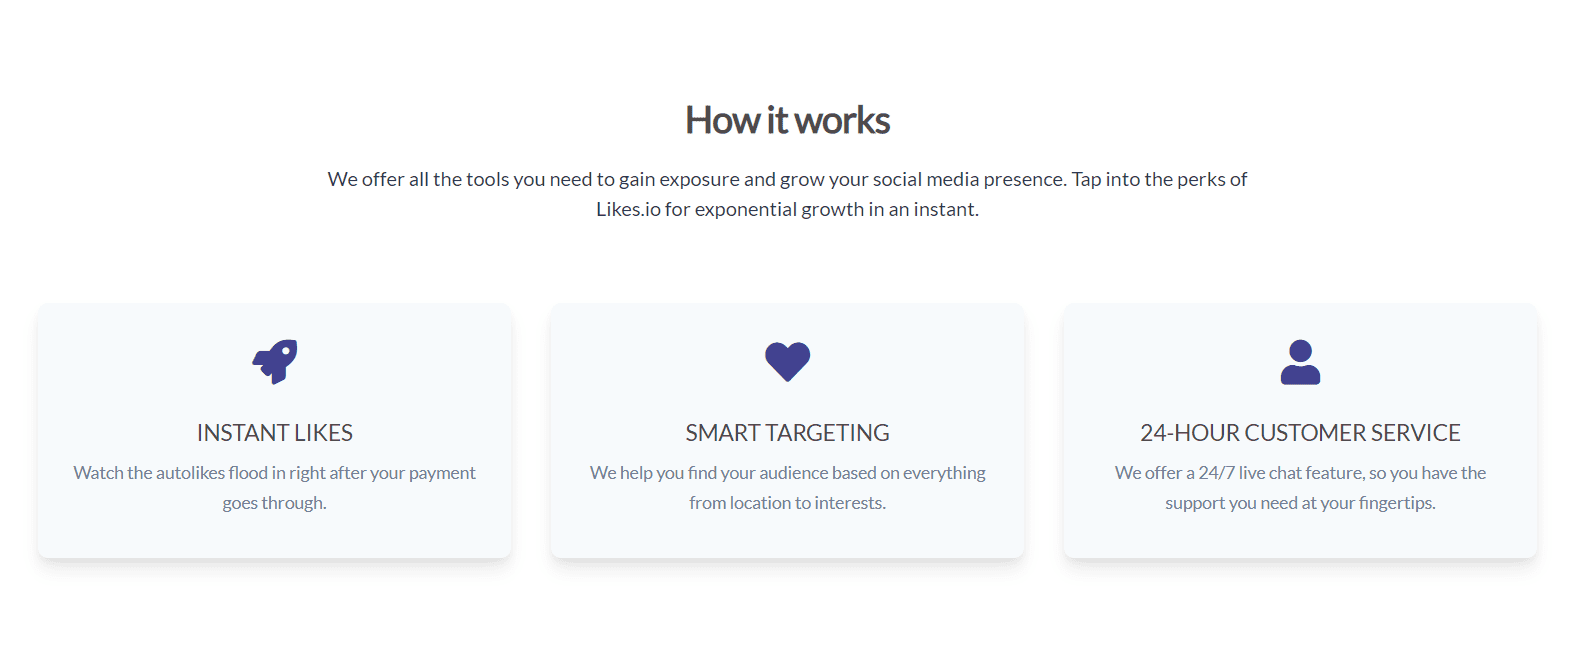Screen dimensions: 1582x662
Task: Click "support you need at your fingertips." text
Action: 1300,503
